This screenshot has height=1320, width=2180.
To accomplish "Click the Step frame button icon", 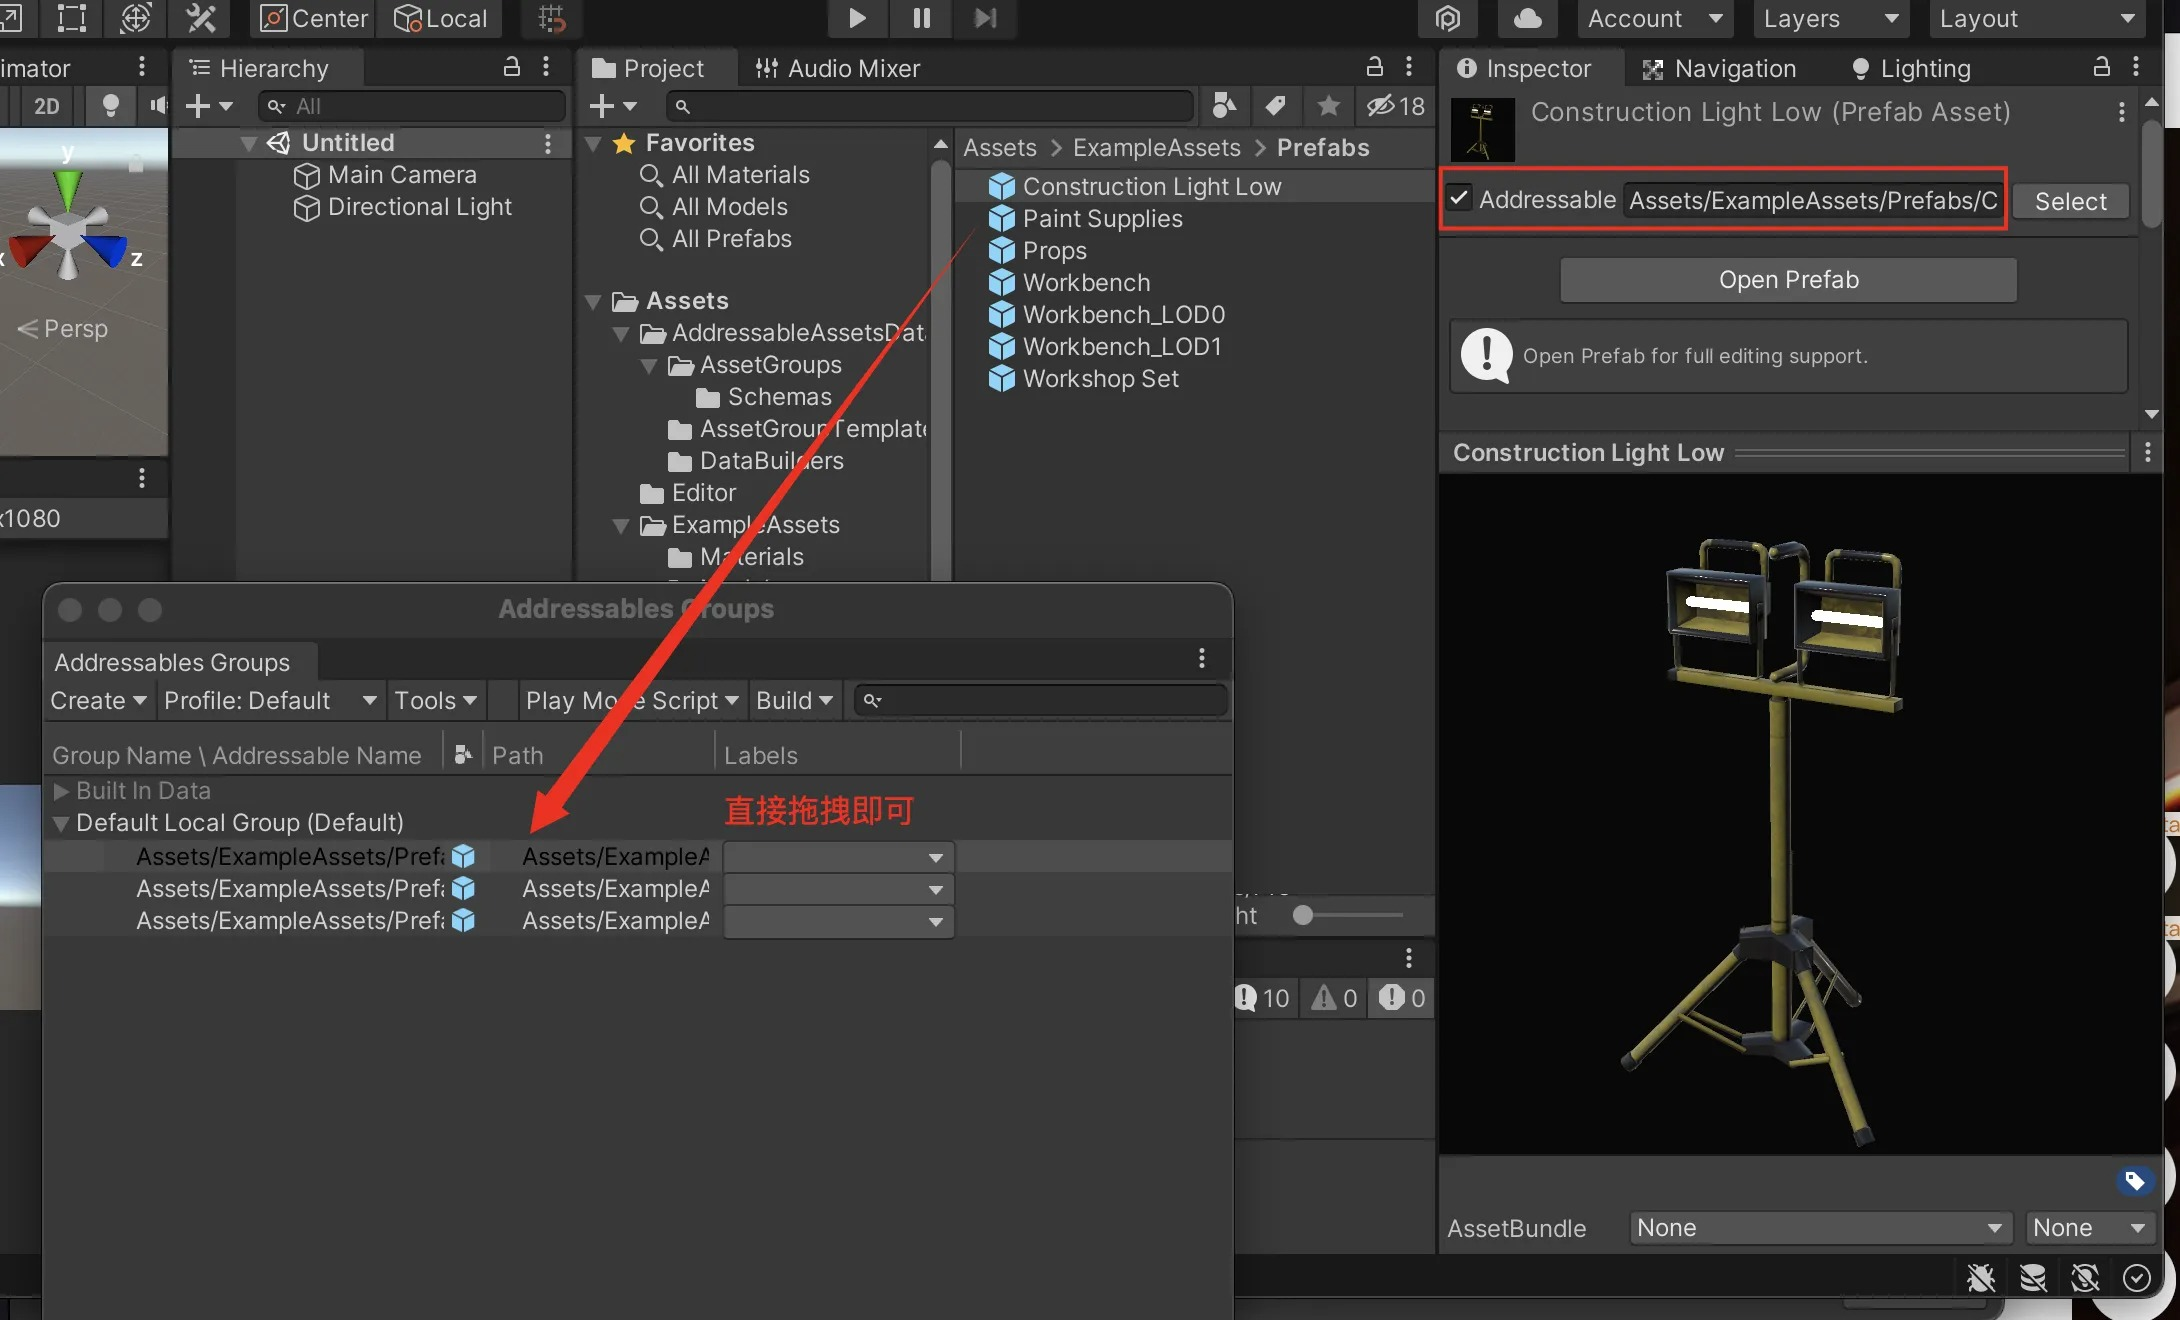I will click(985, 18).
